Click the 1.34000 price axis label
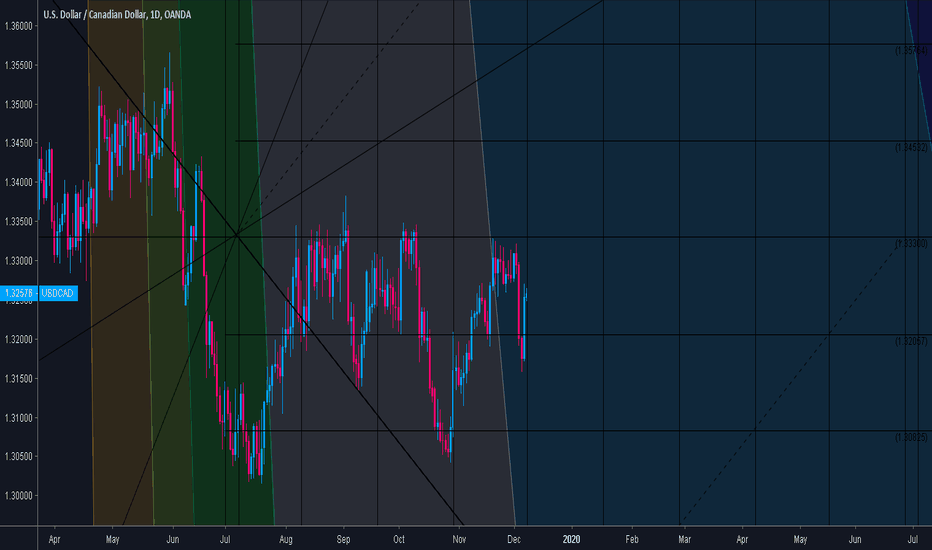 pyautogui.click(x=19, y=182)
